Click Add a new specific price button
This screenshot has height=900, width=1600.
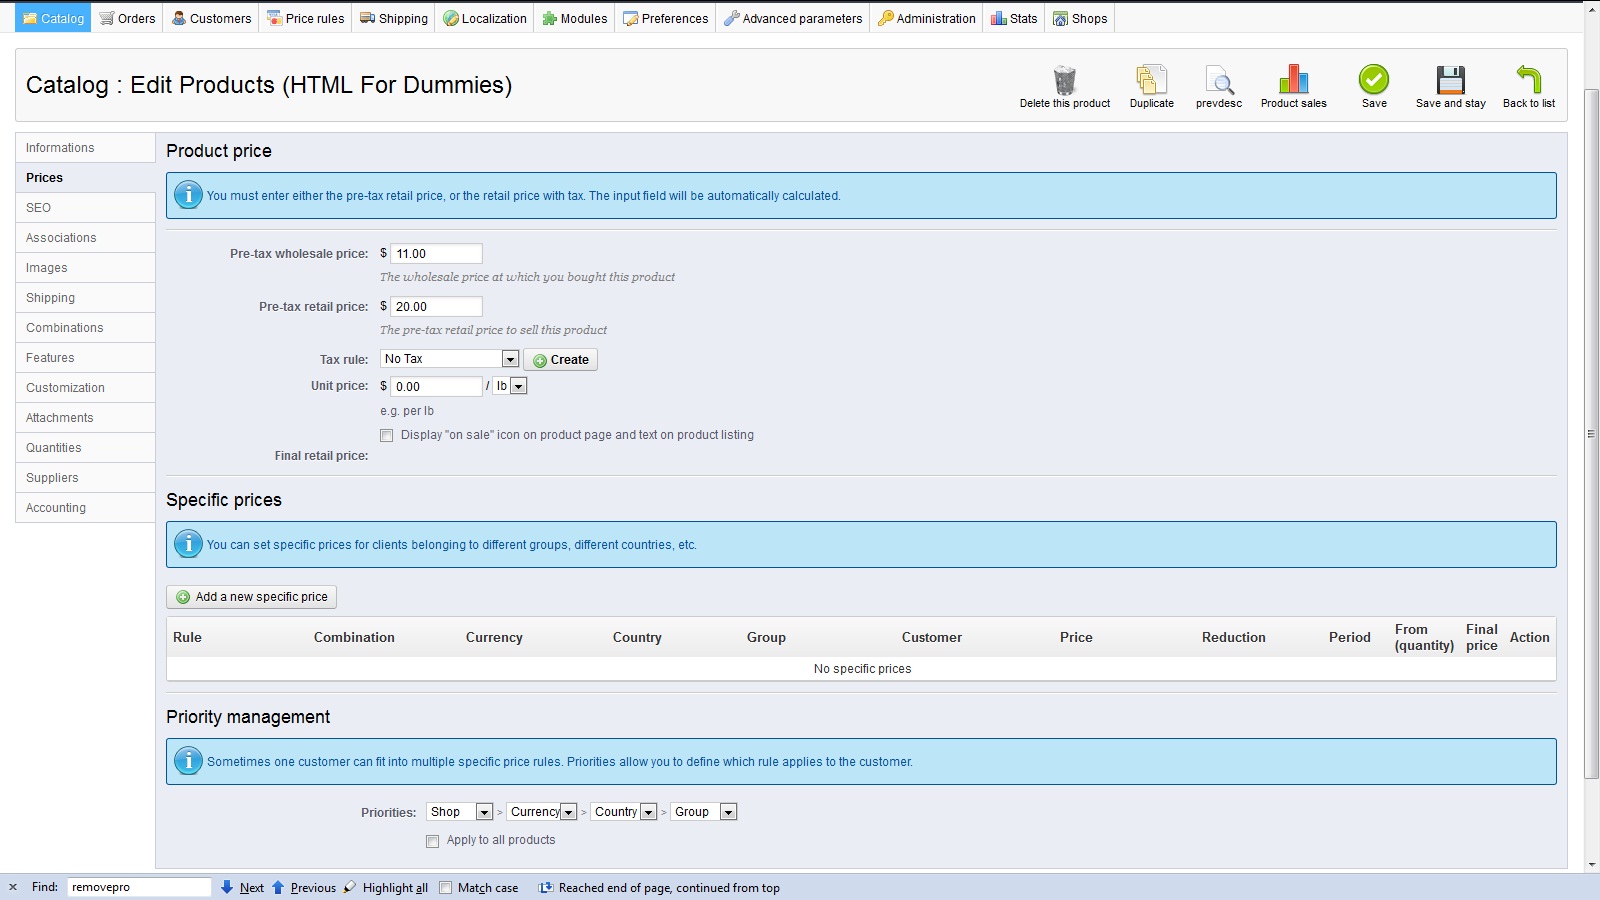[252, 597]
